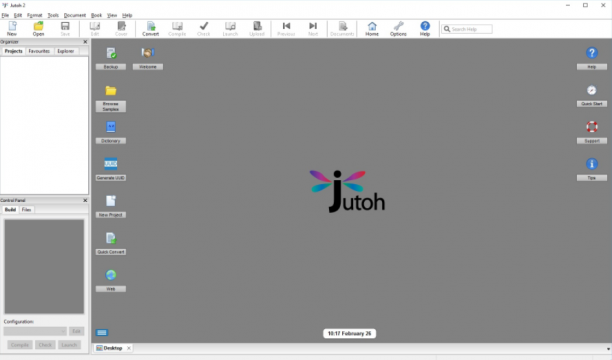Click the Compile button in Control Panel
Screen dimensions: 612x360
(x=20, y=345)
